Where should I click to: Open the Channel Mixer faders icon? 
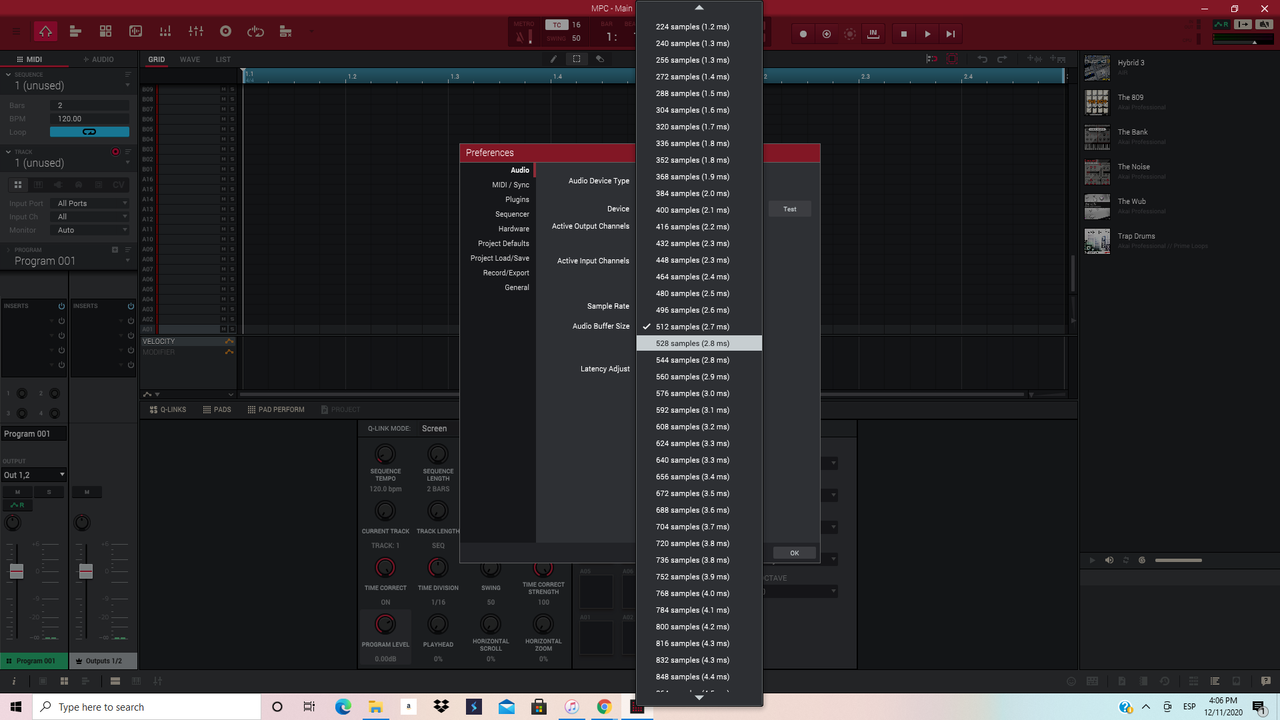[196, 33]
